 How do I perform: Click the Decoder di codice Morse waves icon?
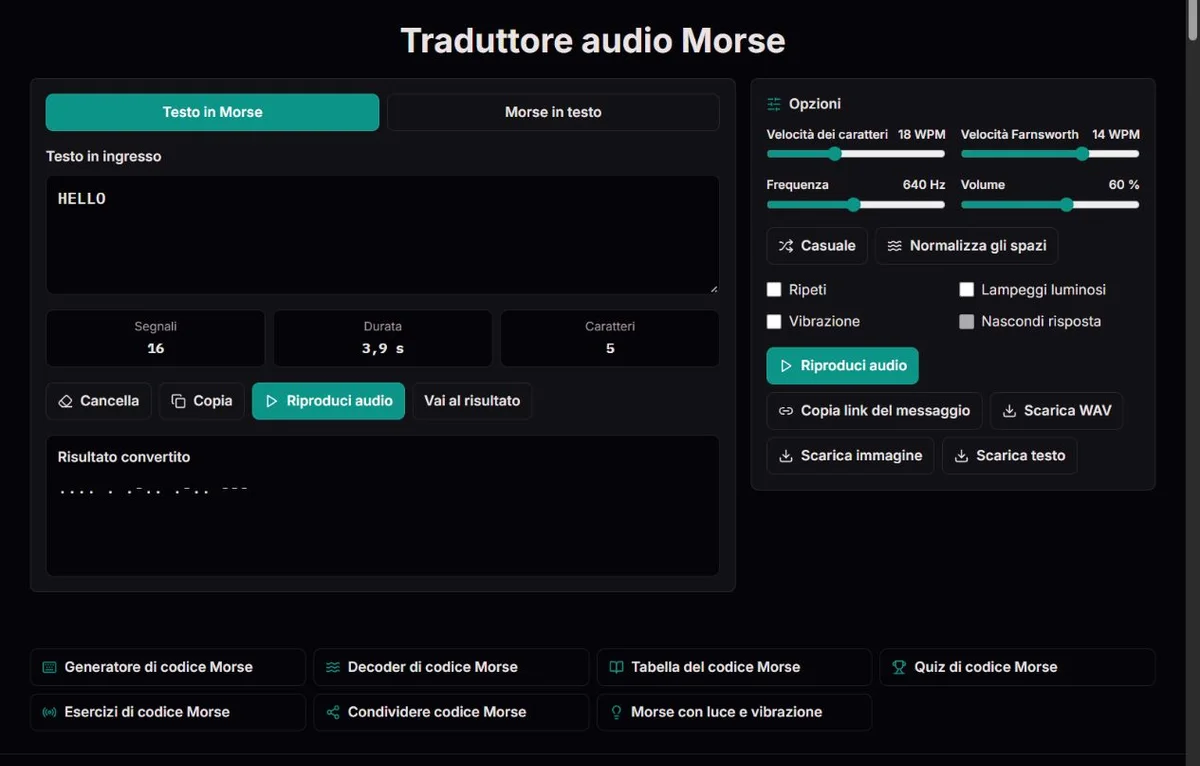pos(333,667)
